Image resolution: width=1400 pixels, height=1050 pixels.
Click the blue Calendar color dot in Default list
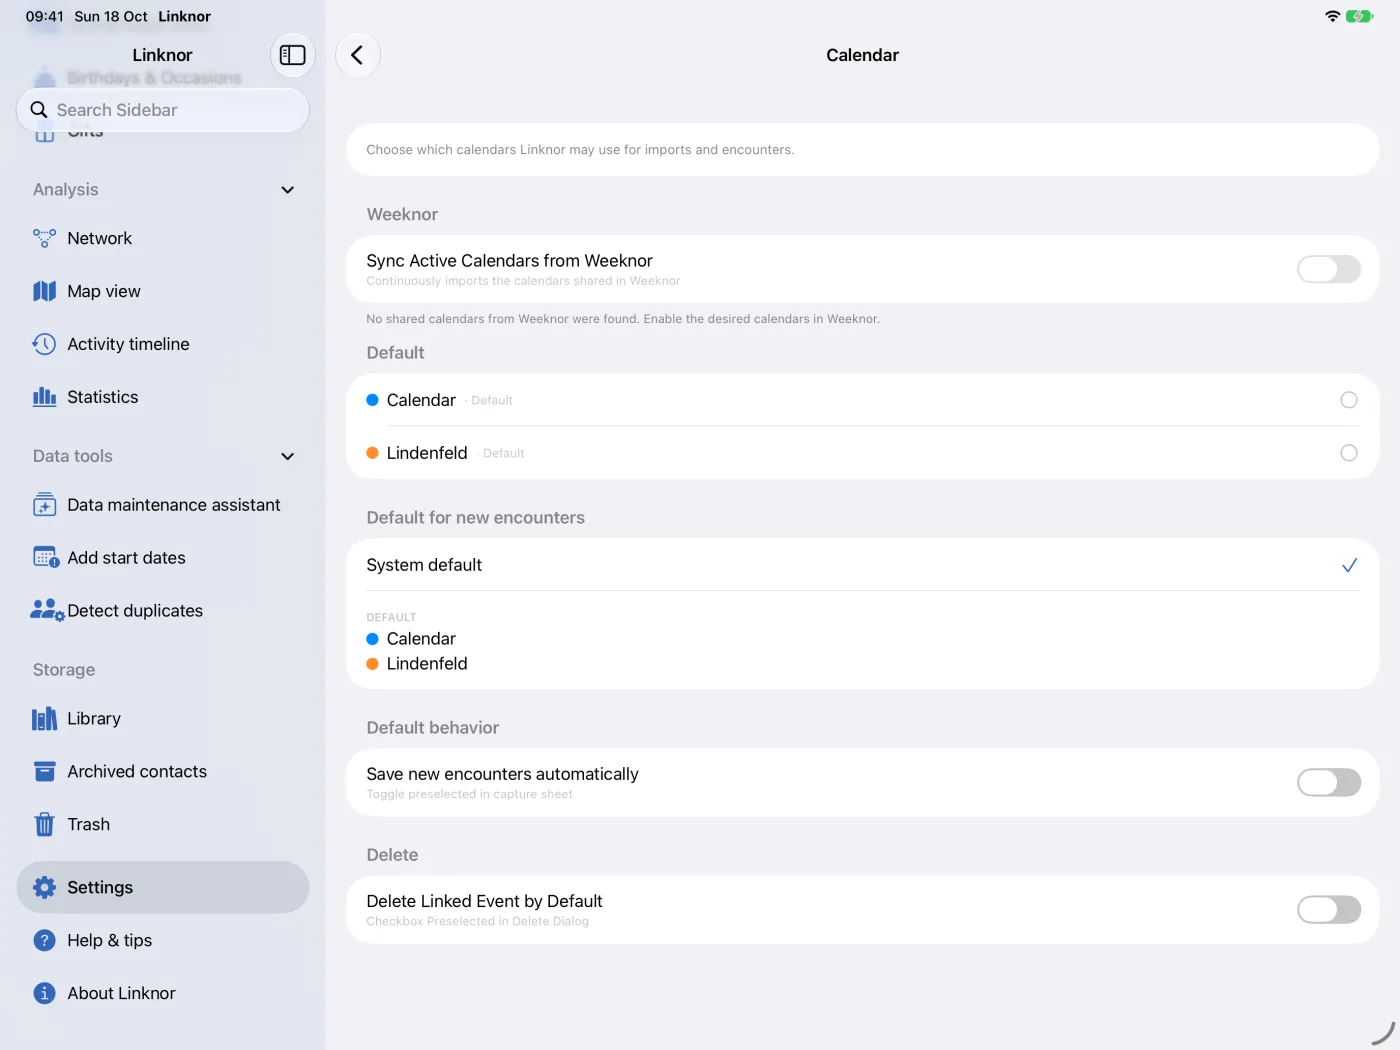coord(372,400)
